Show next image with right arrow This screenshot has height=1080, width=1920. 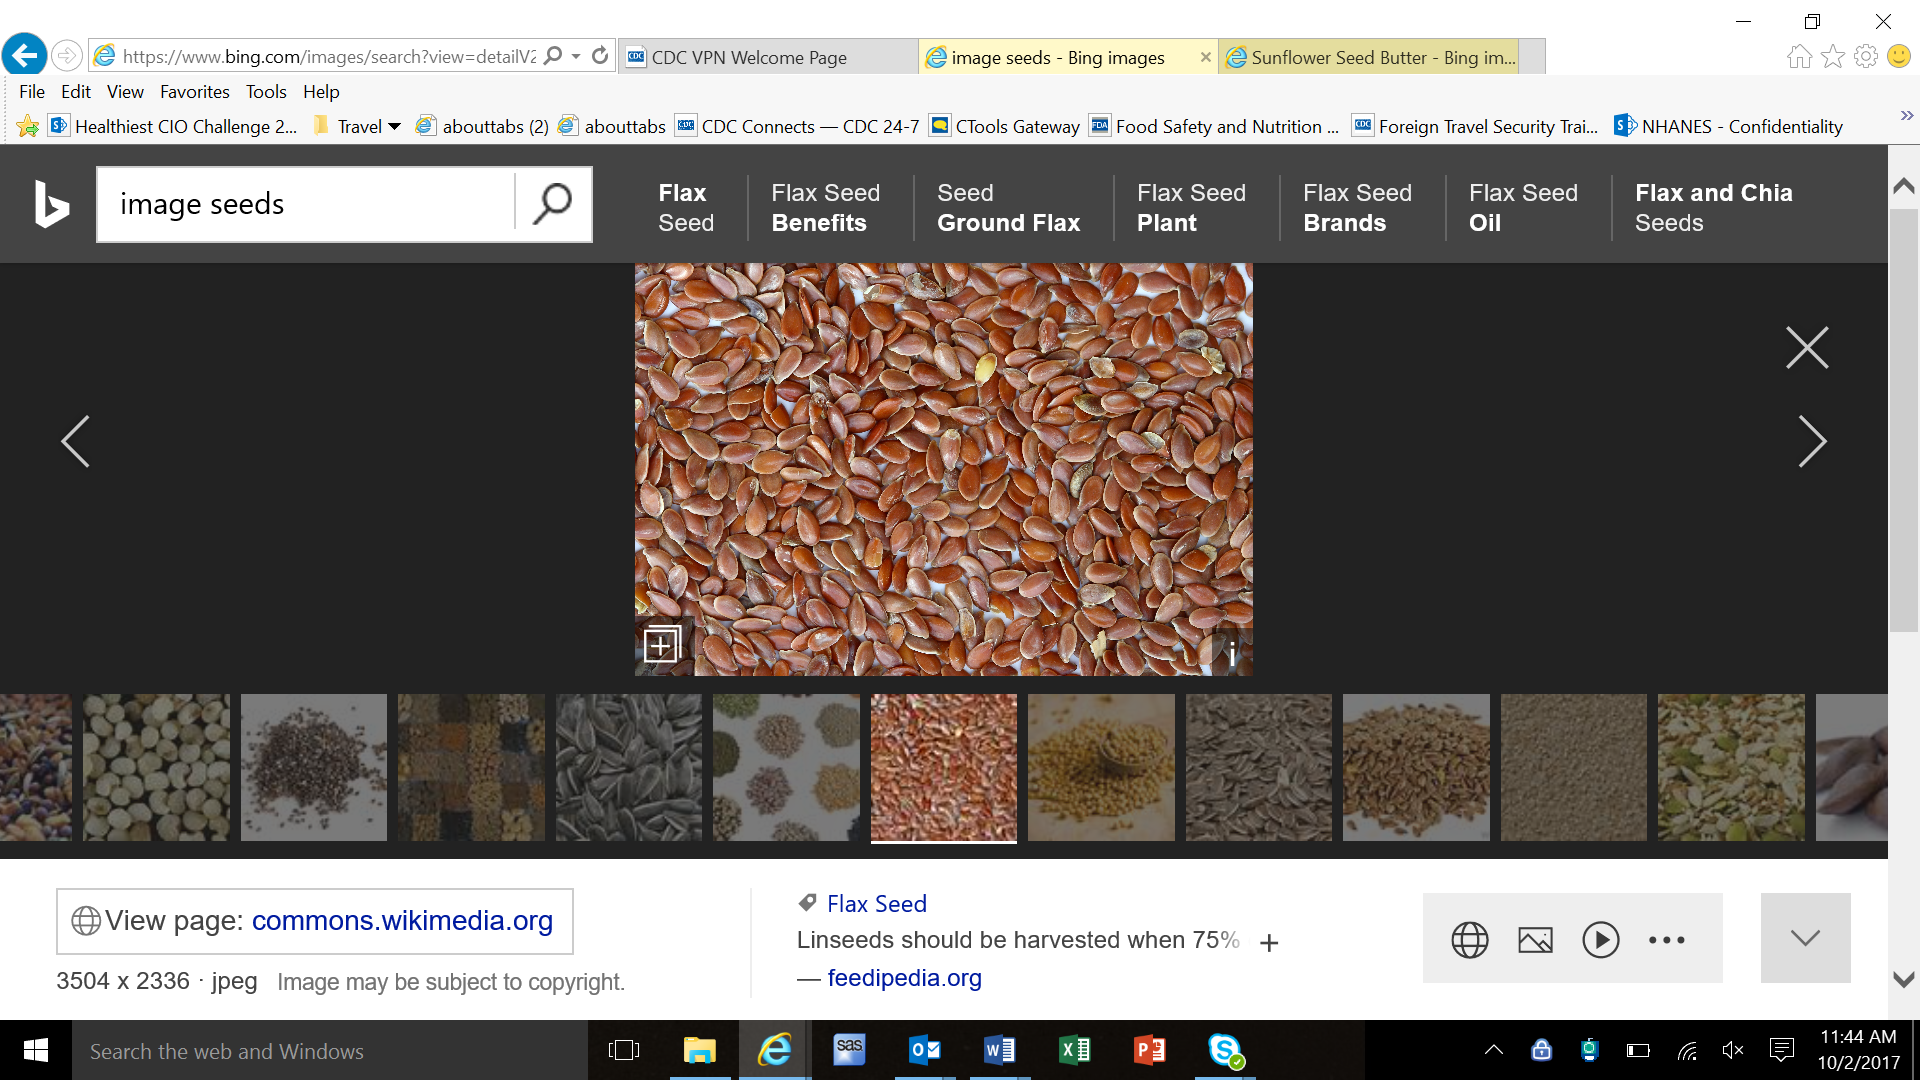(x=1812, y=441)
